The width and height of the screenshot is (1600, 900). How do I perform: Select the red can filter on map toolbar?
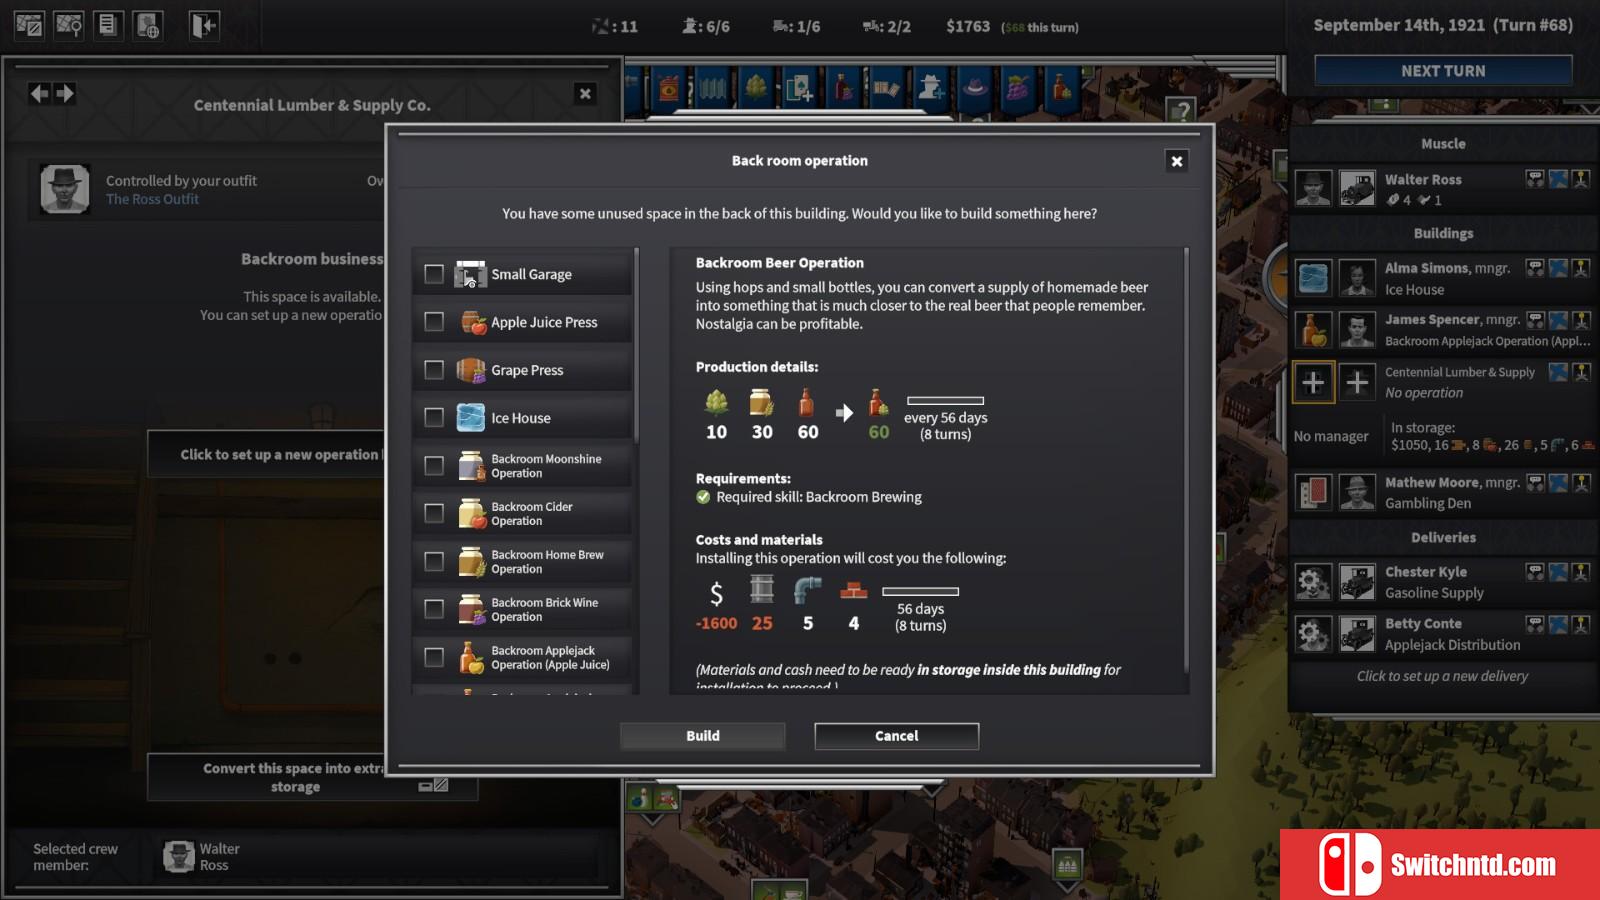click(668, 89)
